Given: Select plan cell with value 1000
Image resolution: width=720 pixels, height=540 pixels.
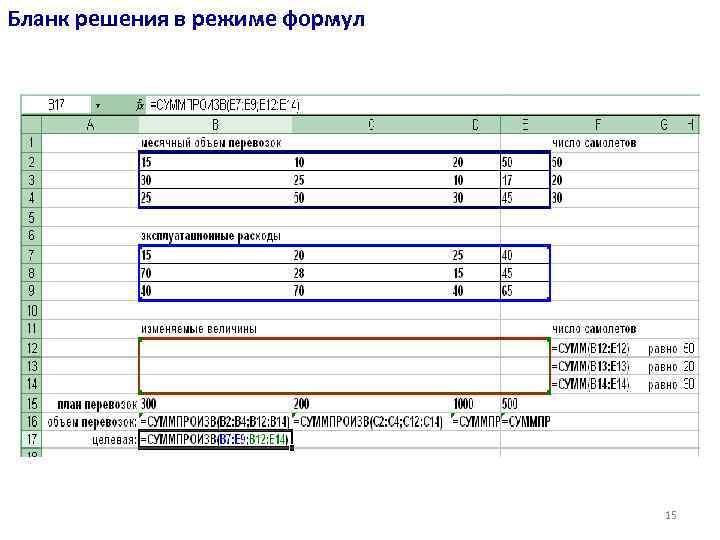Looking at the screenshot, I should [475, 404].
